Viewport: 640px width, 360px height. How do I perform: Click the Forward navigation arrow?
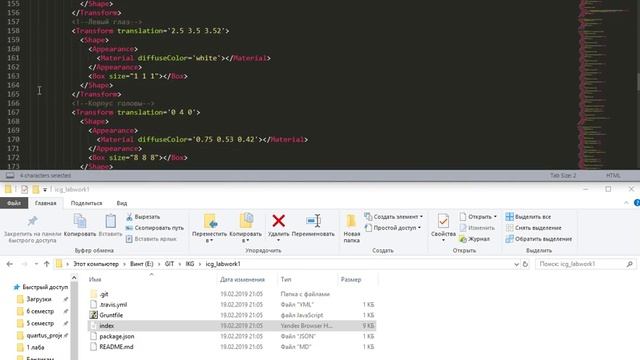[x=24, y=264]
